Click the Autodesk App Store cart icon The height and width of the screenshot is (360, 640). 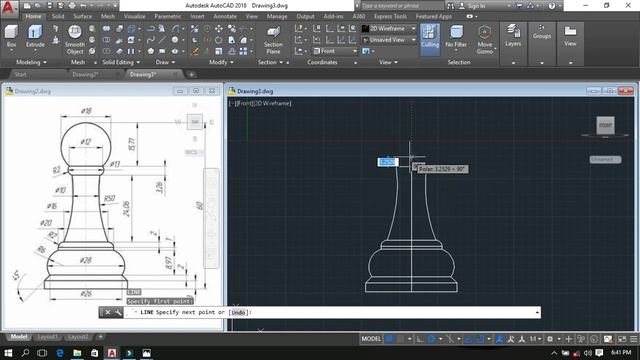(x=520, y=6)
